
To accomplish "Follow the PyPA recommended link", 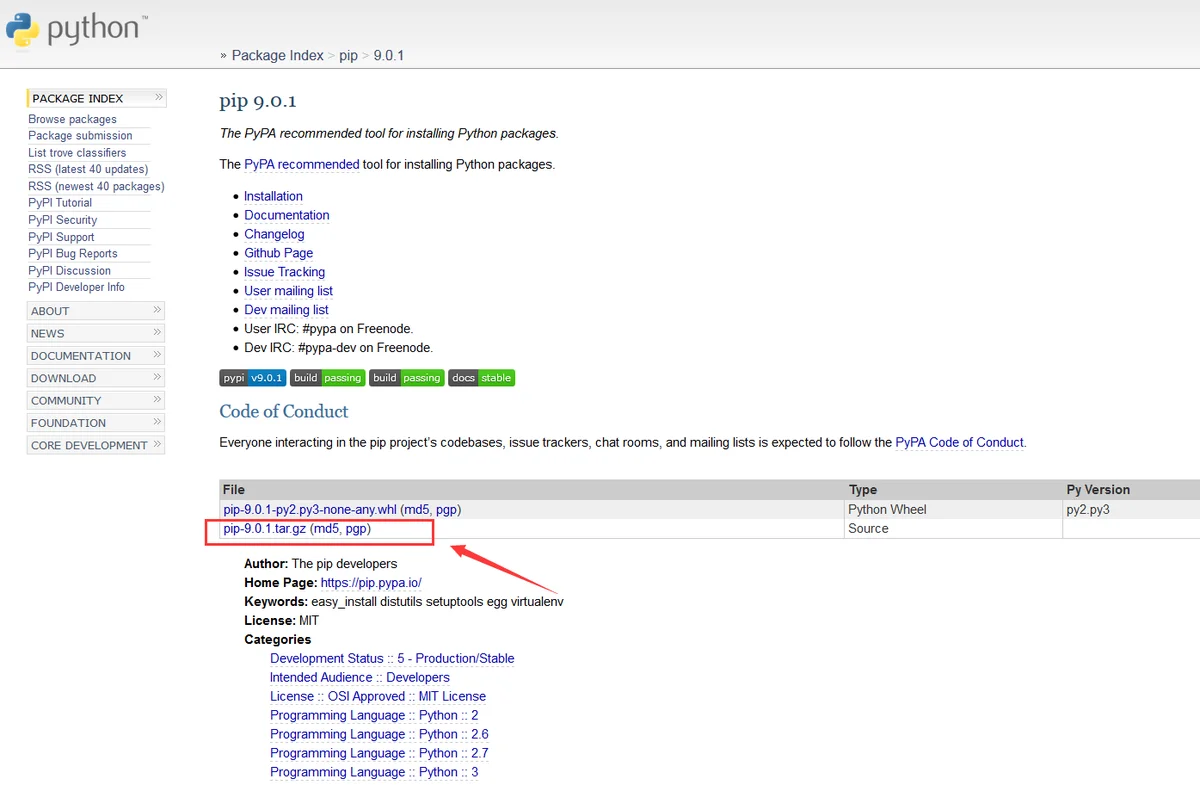I will click(x=302, y=164).
